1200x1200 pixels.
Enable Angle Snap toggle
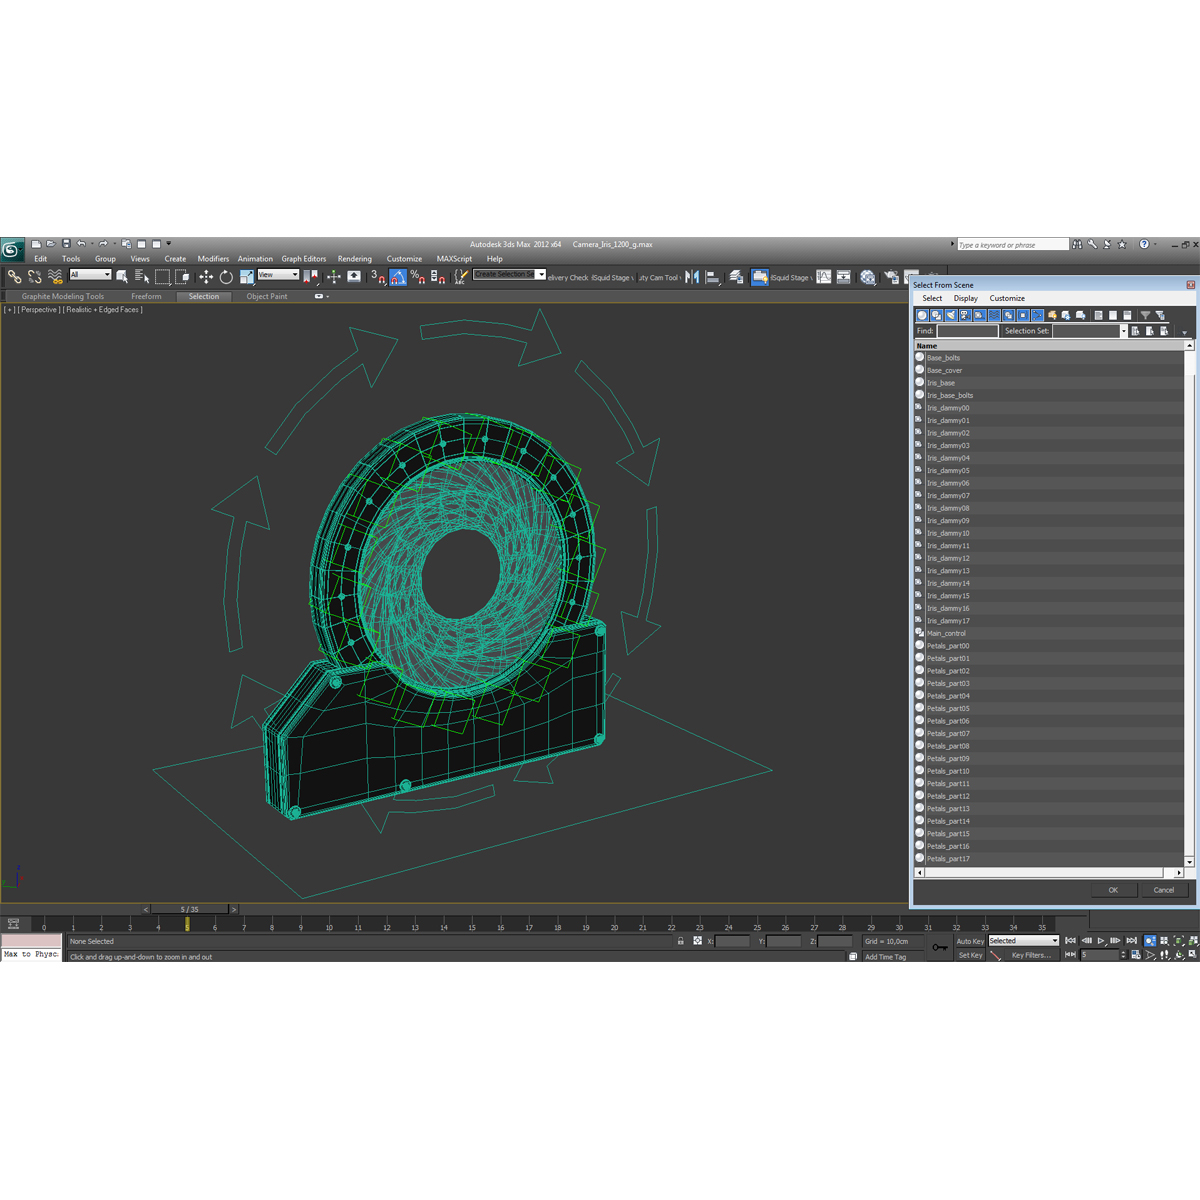[x=398, y=277]
